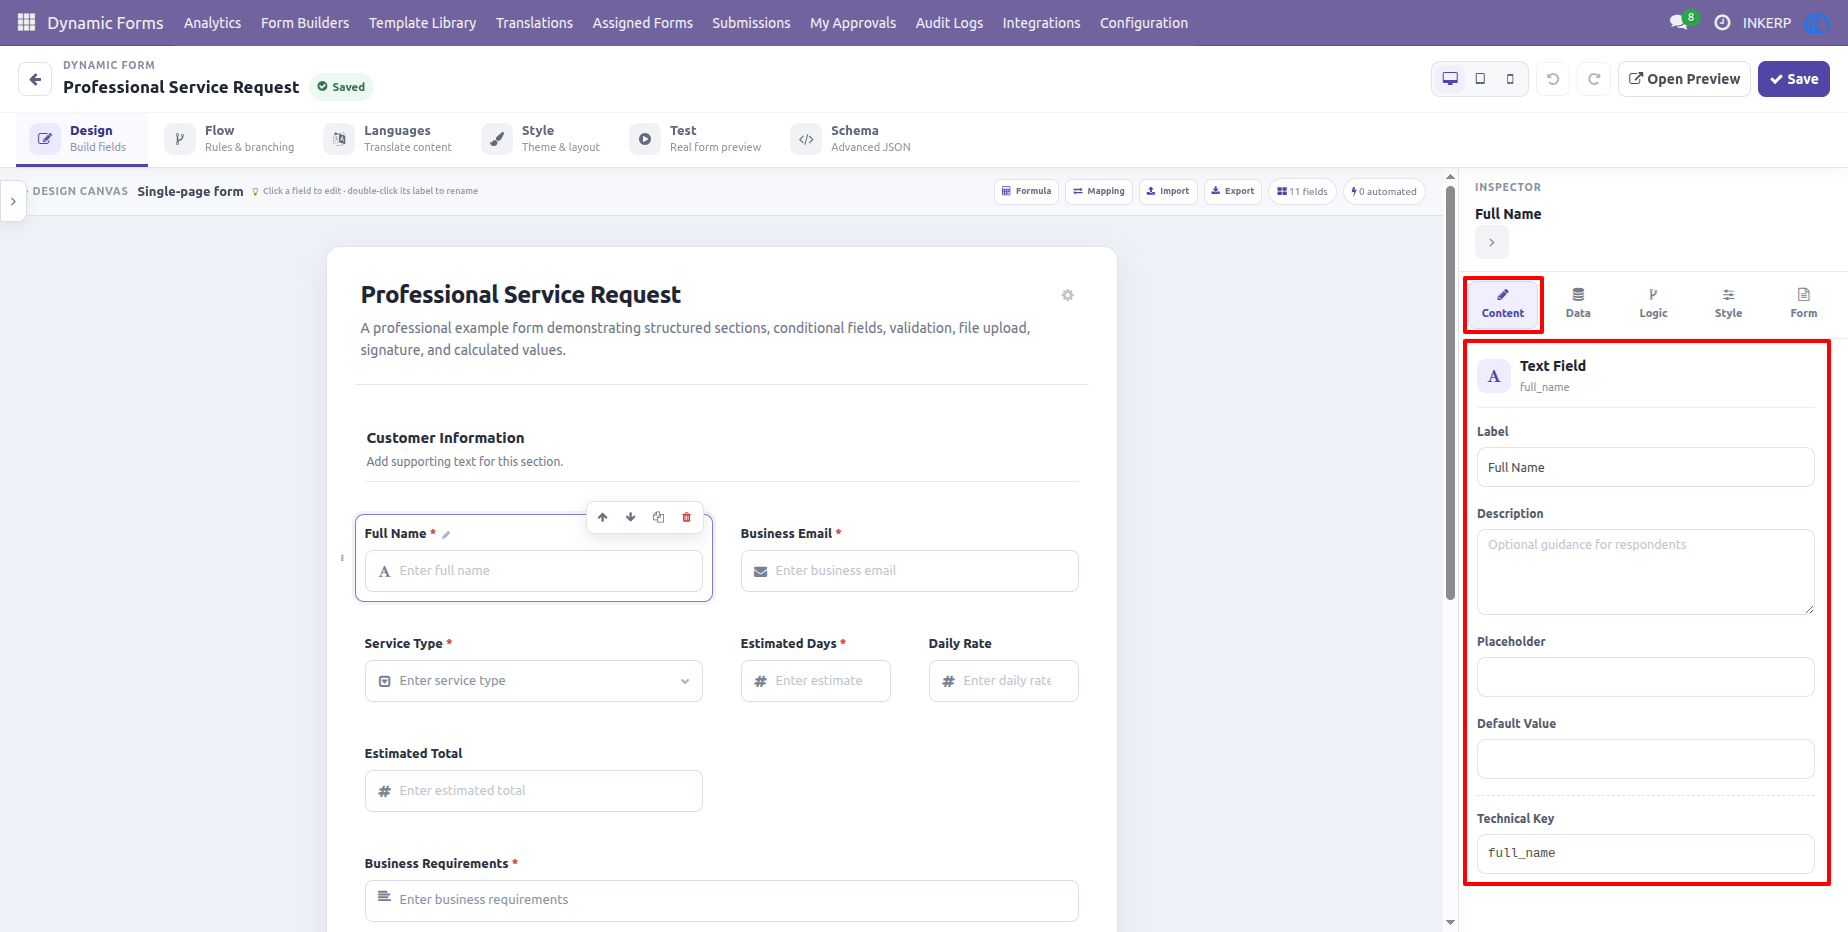The width and height of the screenshot is (1848, 932).
Task: Click the Description textarea
Action: 1645,572
